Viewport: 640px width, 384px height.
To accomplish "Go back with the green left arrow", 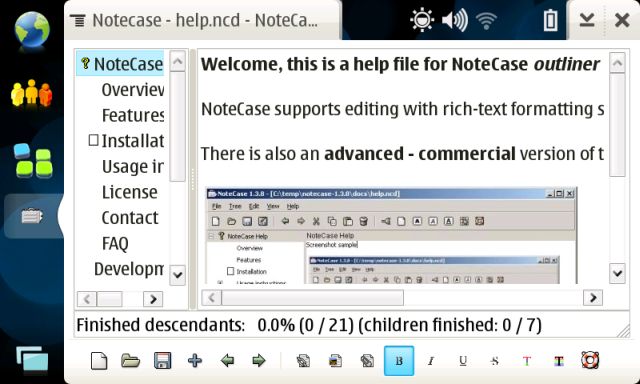I will pyautogui.click(x=227, y=361).
